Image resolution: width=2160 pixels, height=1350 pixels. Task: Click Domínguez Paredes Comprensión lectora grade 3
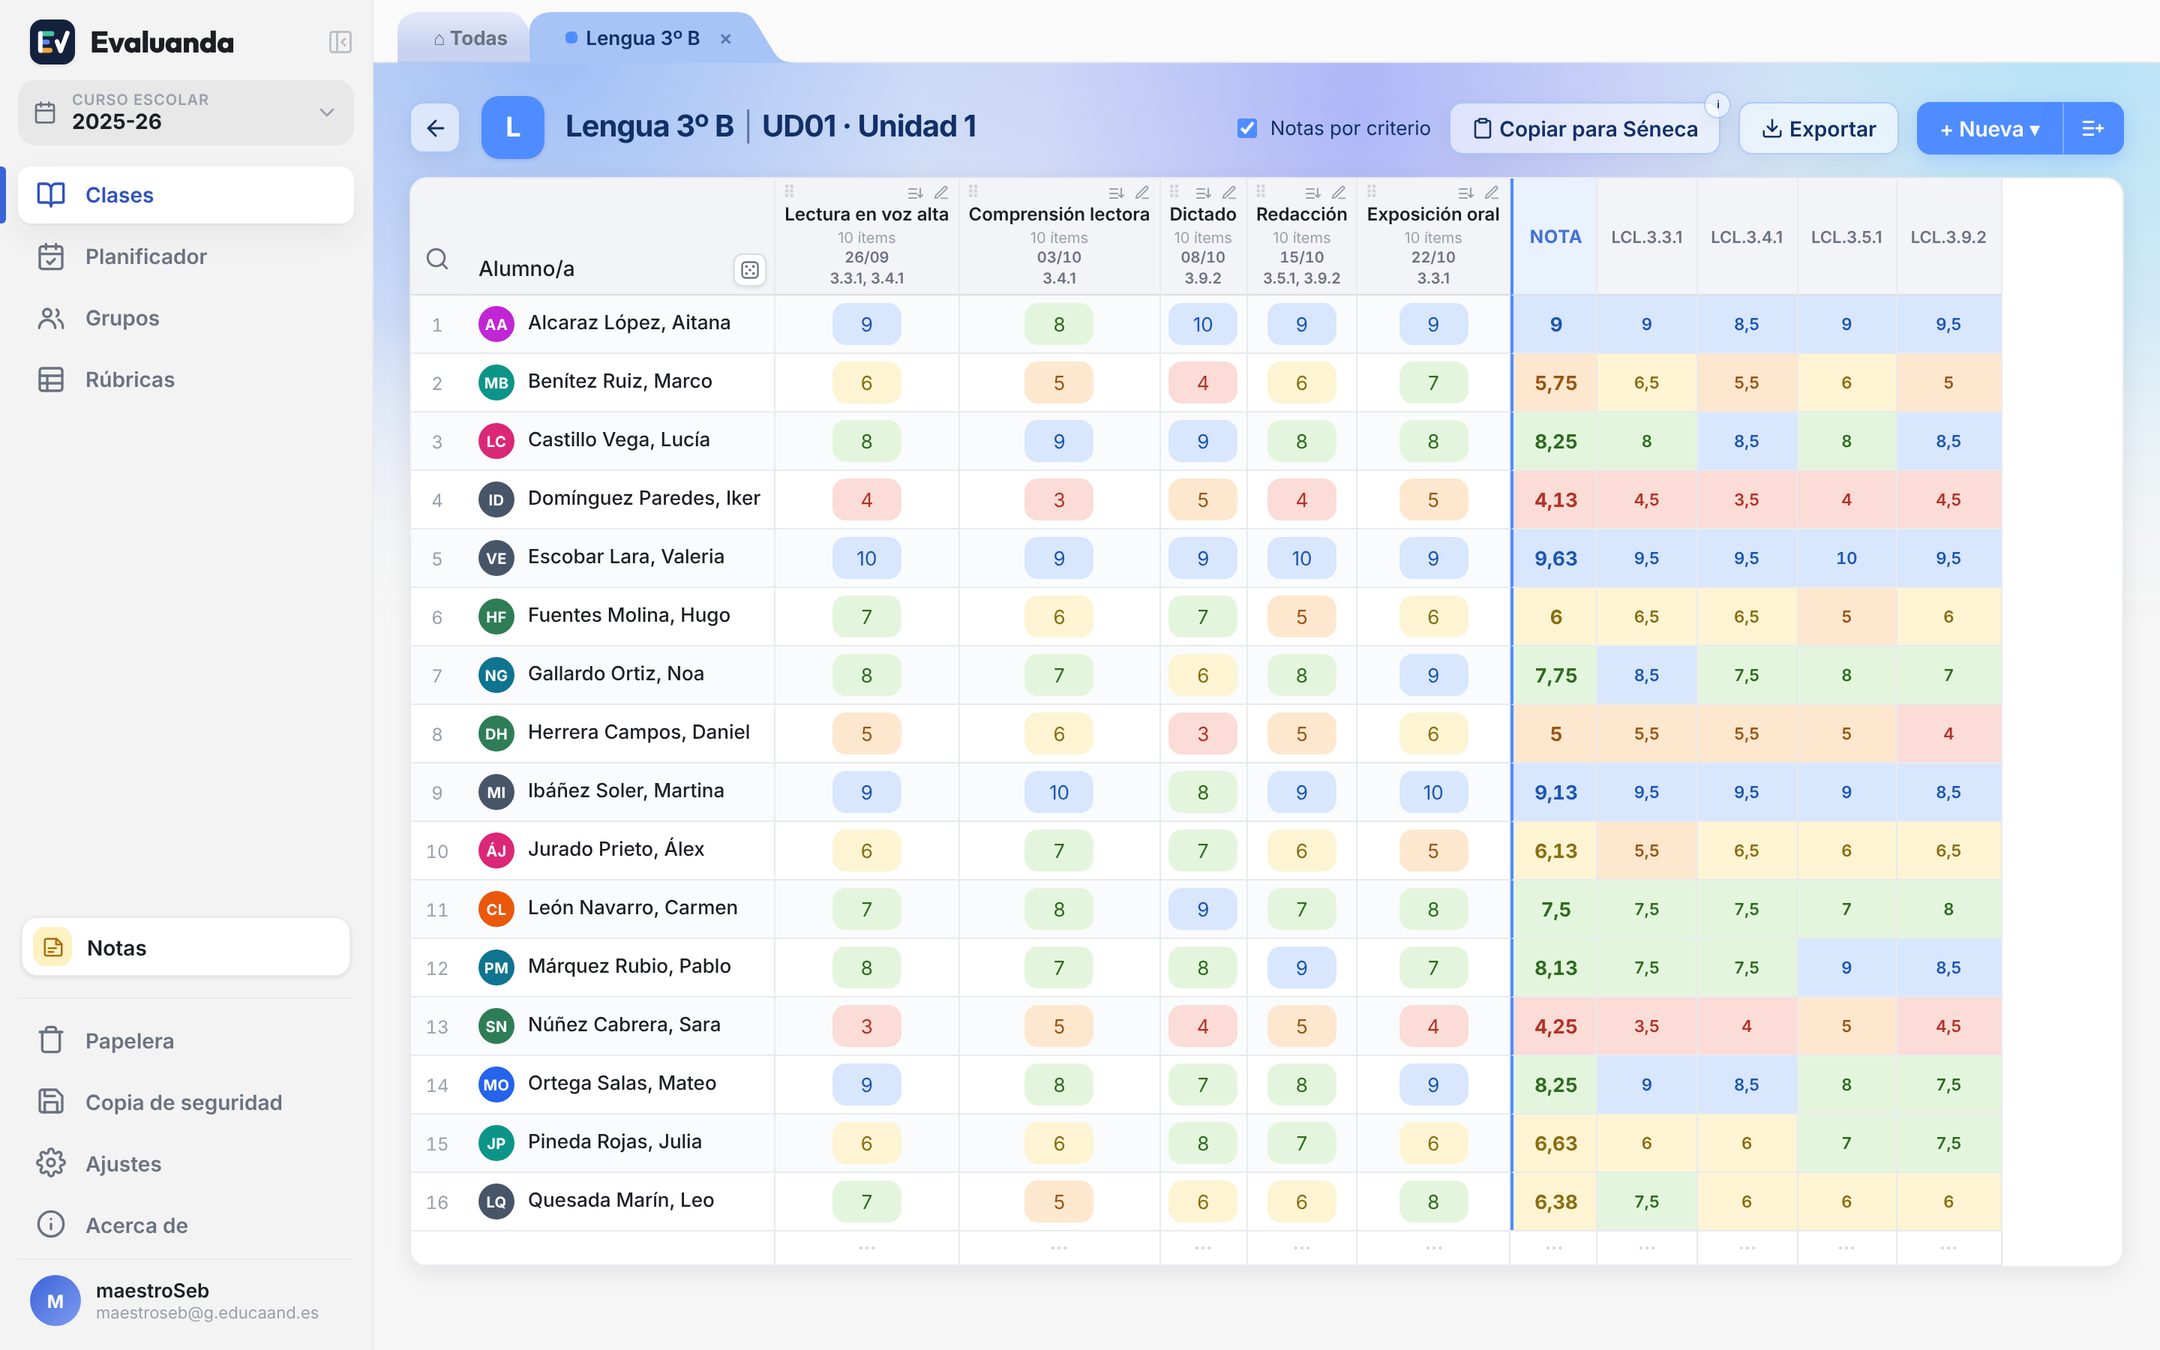[x=1059, y=500]
